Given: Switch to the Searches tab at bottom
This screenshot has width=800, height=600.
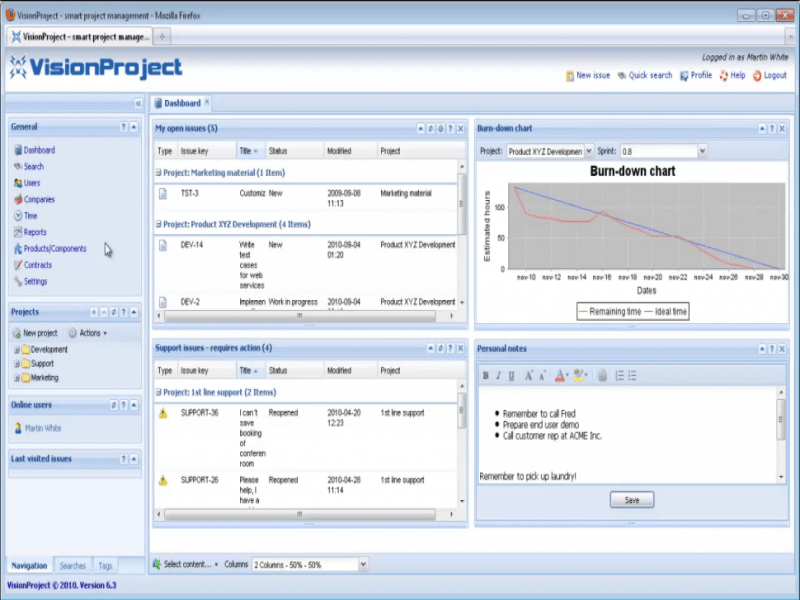Looking at the screenshot, I should click(72, 566).
